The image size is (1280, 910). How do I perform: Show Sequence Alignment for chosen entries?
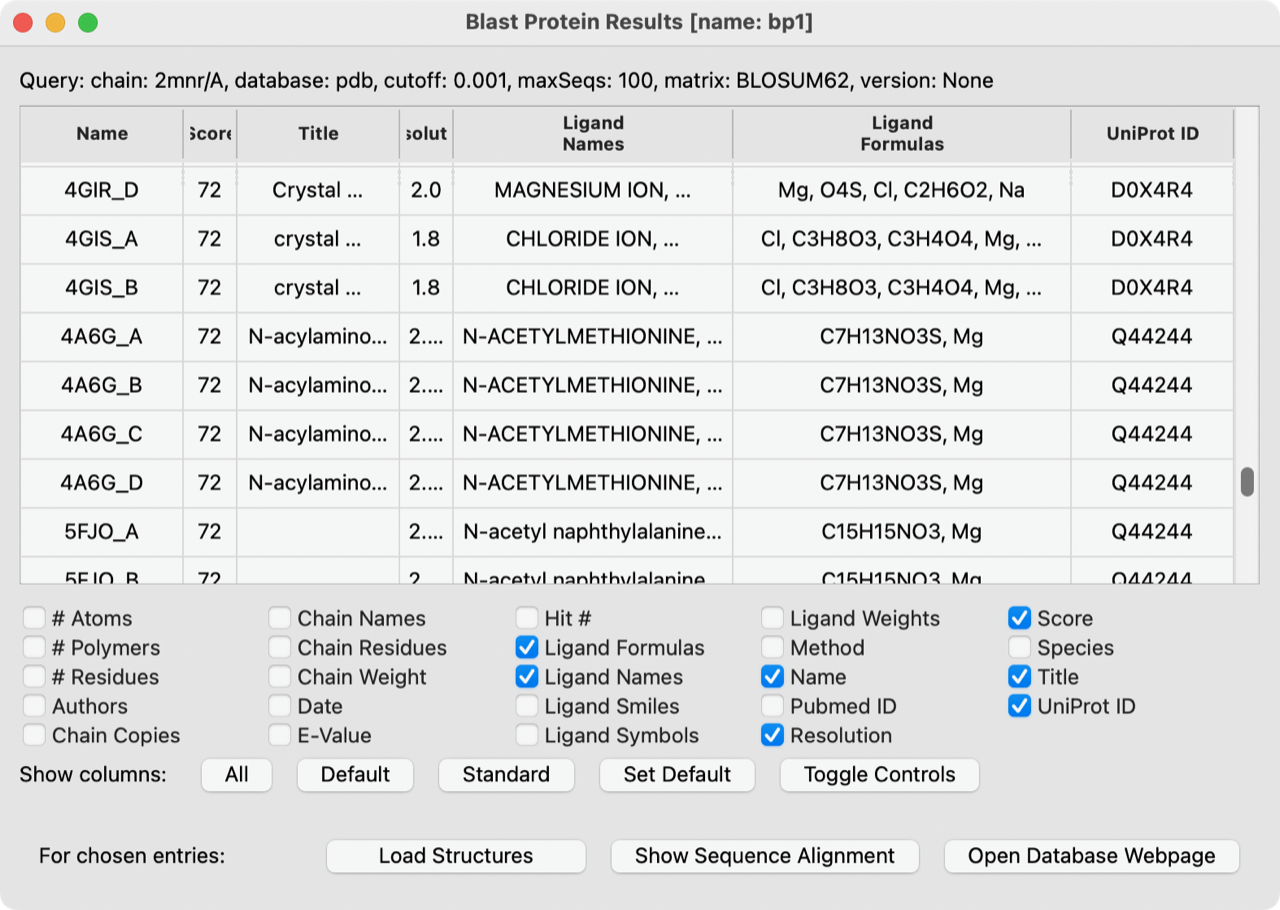click(x=764, y=856)
